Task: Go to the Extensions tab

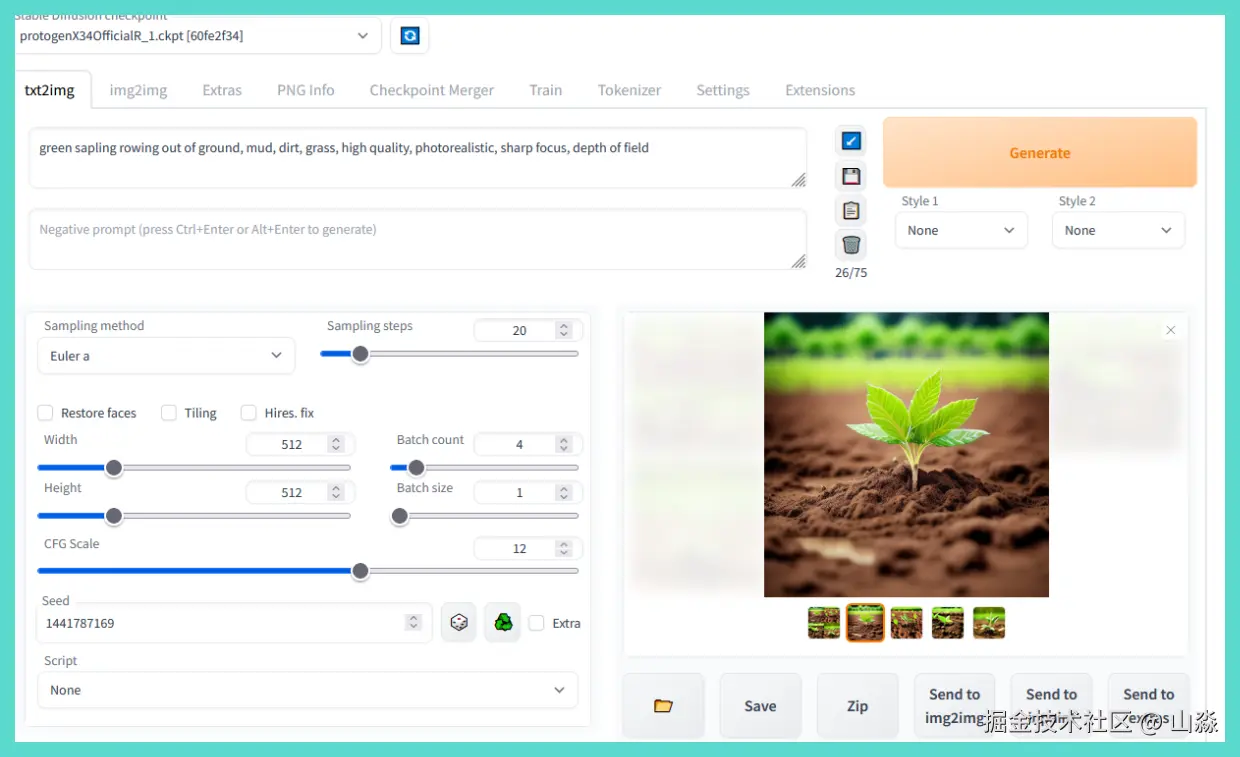Action: click(x=820, y=90)
